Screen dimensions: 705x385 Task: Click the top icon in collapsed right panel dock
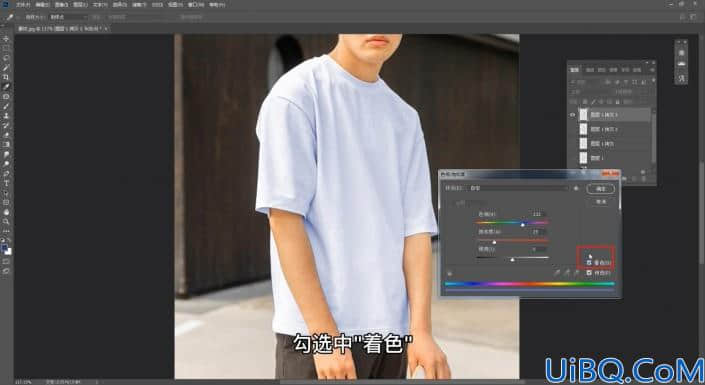(x=681, y=53)
